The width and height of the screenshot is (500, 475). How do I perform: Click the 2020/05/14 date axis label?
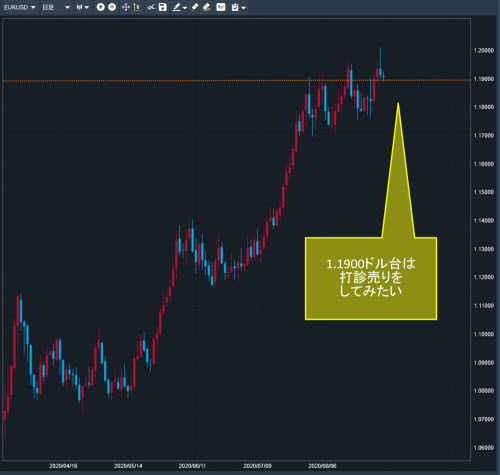click(x=128, y=466)
